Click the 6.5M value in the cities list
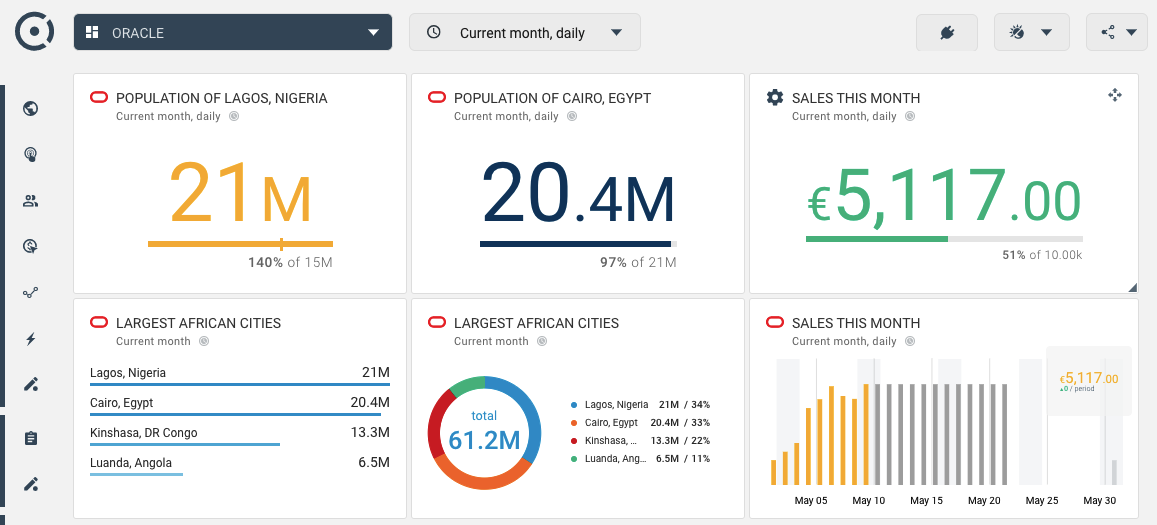 click(x=373, y=462)
